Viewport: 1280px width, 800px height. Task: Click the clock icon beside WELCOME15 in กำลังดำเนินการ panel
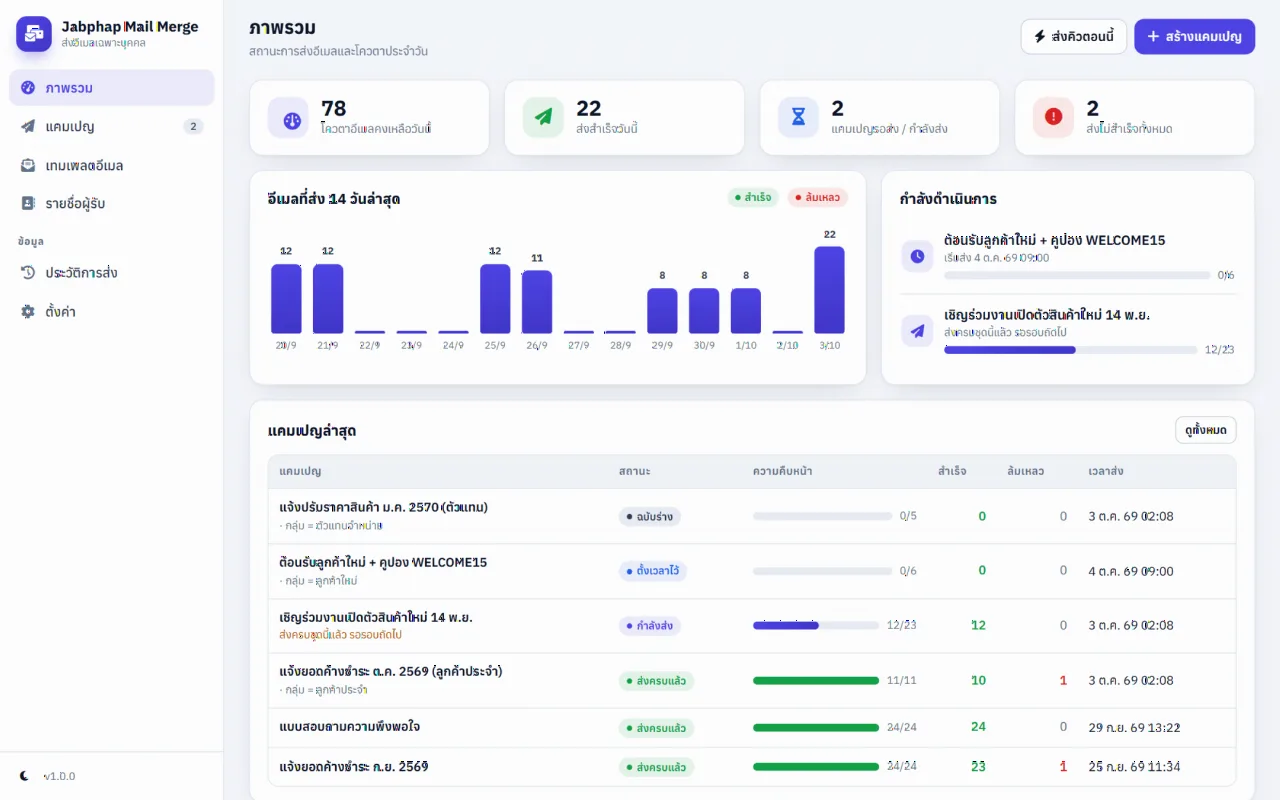point(917,256)
